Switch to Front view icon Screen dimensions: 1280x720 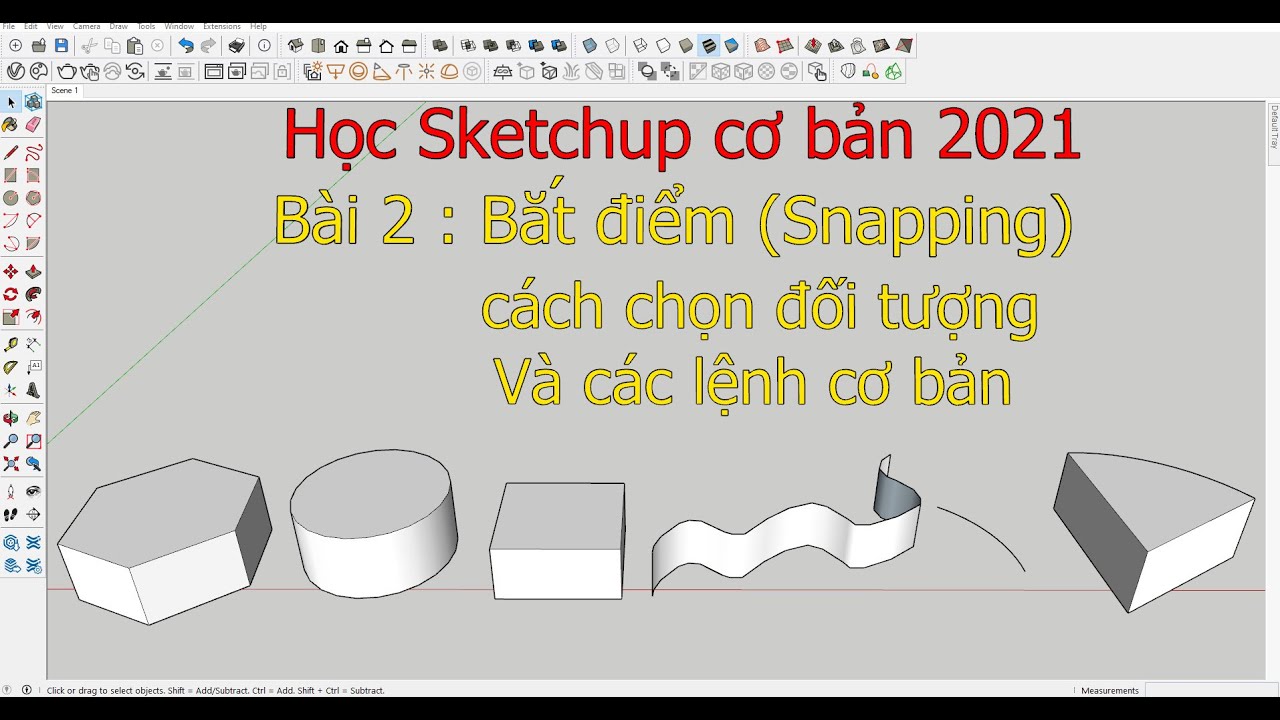click(x=341, y=46)
